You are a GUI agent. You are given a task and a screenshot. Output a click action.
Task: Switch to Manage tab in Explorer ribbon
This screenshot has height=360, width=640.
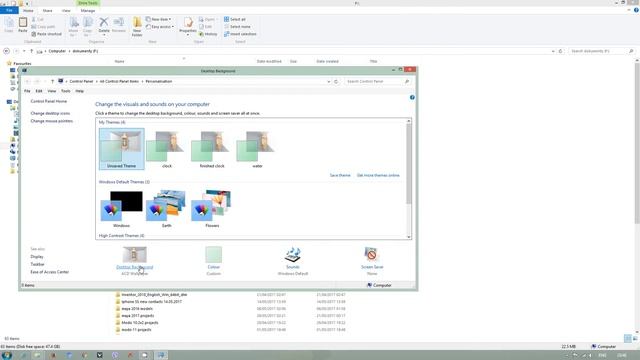[88, 10]
